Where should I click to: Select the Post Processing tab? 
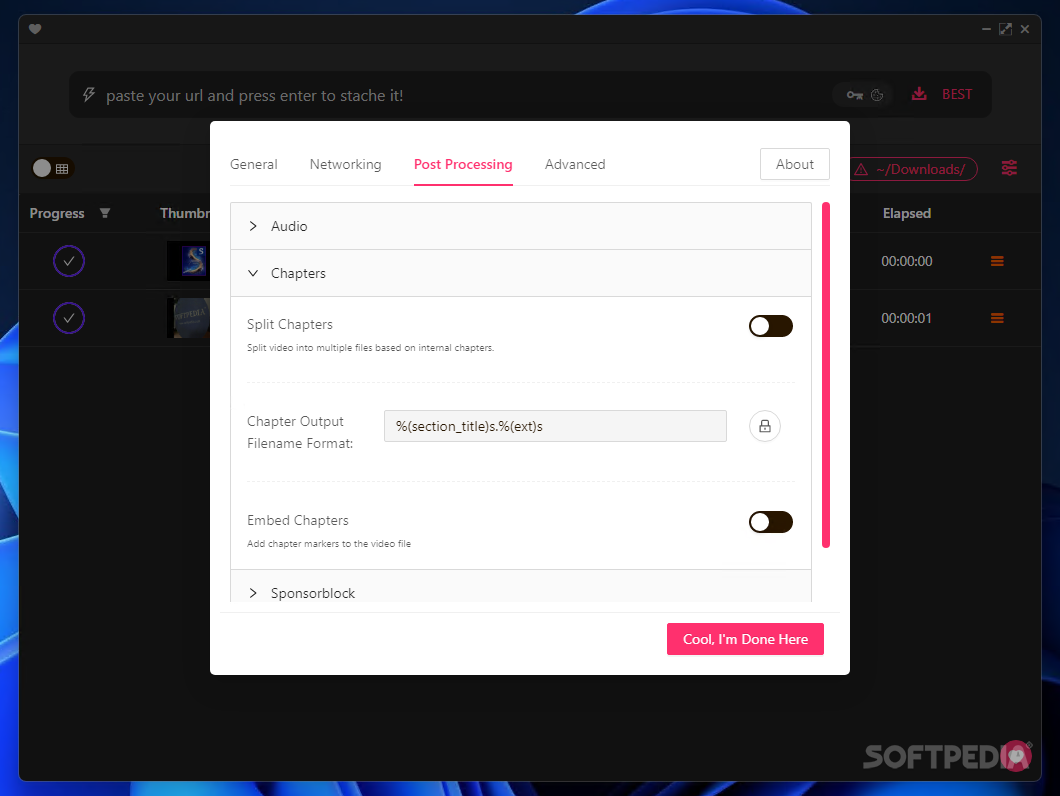pyautogui.click(x=463, y=164)
